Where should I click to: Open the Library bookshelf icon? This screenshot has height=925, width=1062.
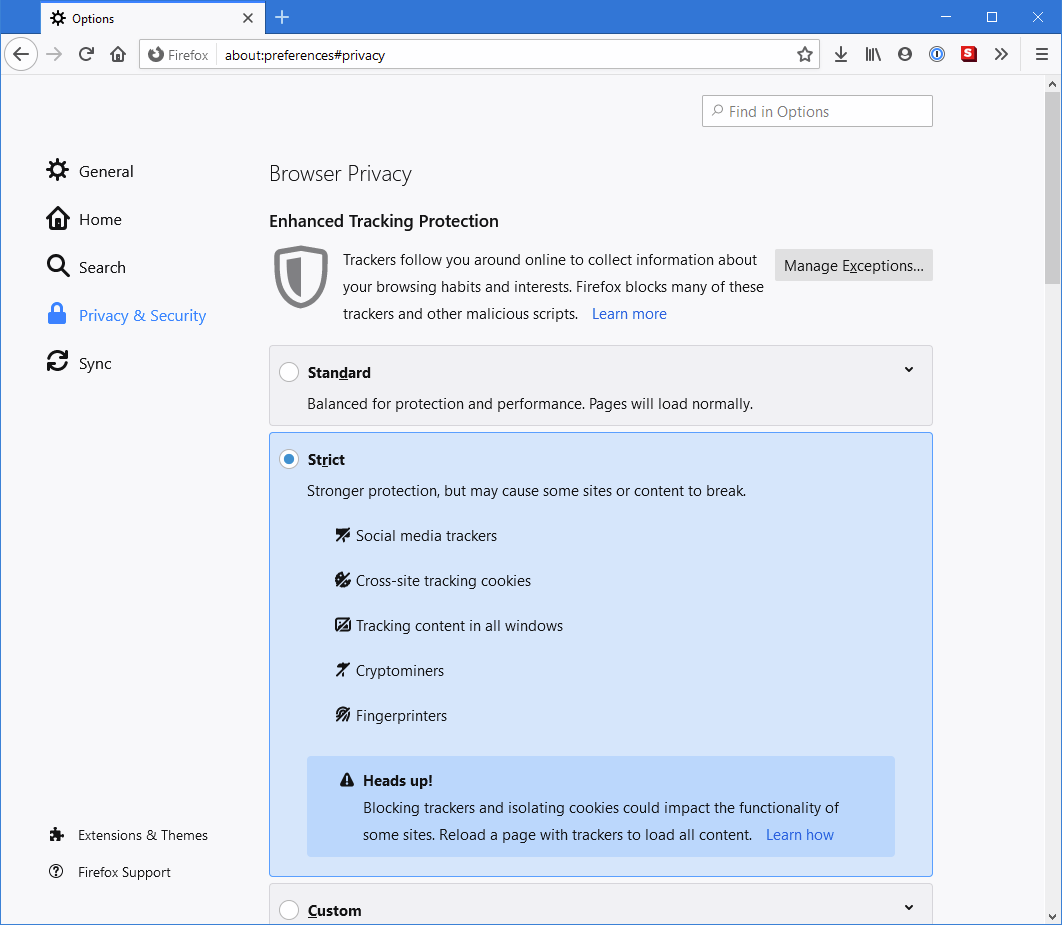click(x=873, y=55)
